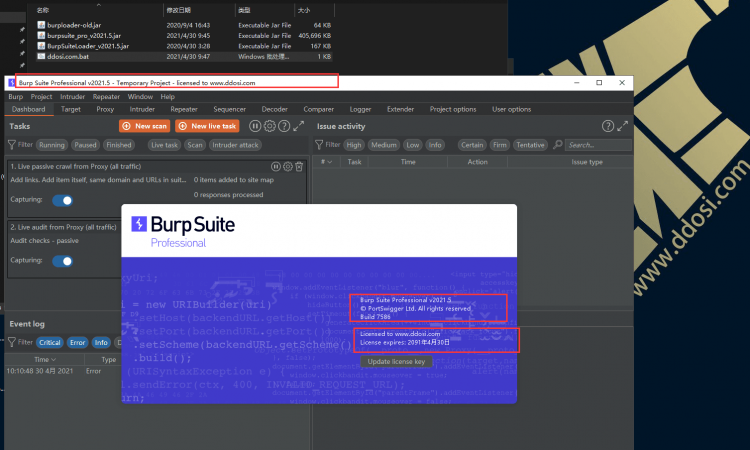Open the Burp menu

tap(15, 97)
